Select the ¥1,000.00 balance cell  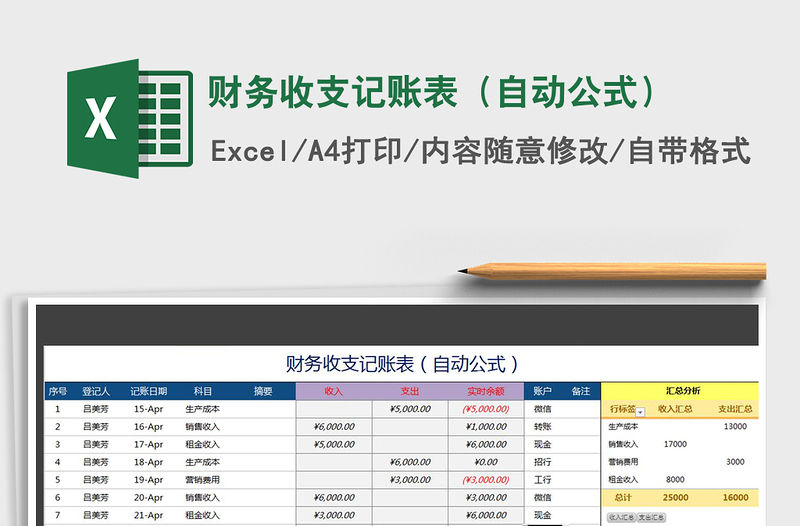[x=486, y=427]
